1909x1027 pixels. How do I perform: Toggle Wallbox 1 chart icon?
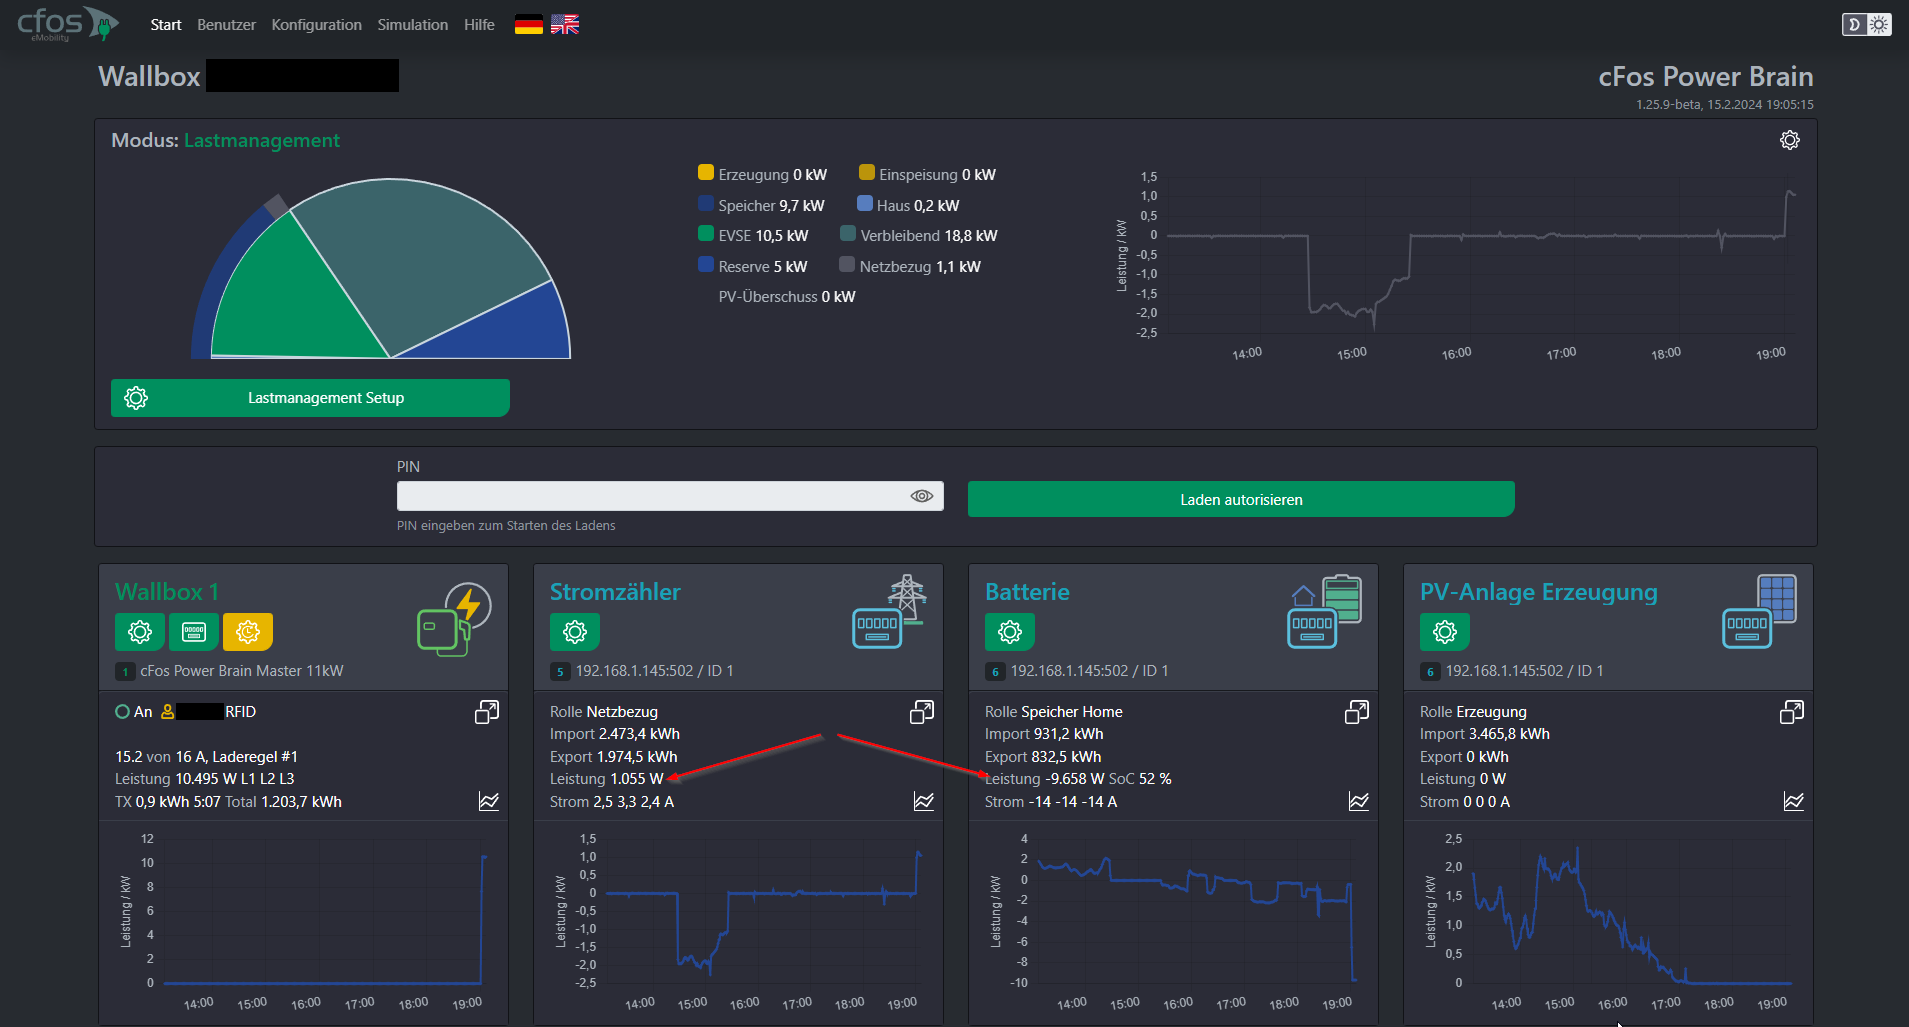489,802
